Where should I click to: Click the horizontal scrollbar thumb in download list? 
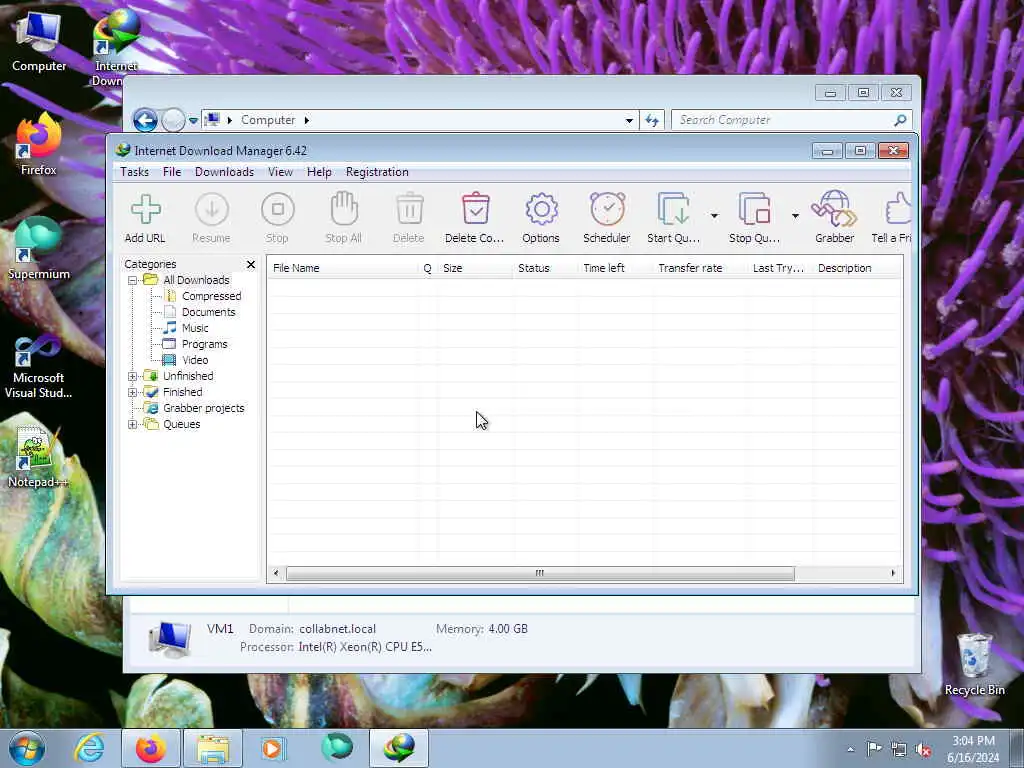[540, 573]
